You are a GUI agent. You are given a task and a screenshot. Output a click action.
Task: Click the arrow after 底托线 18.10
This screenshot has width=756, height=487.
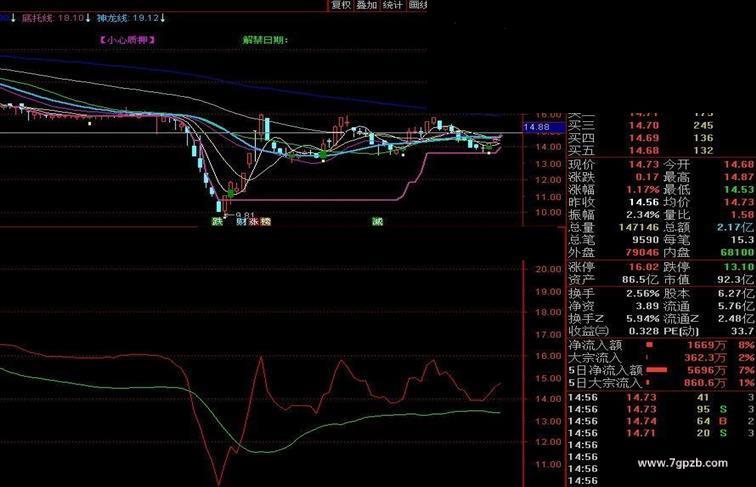(88, 18)
